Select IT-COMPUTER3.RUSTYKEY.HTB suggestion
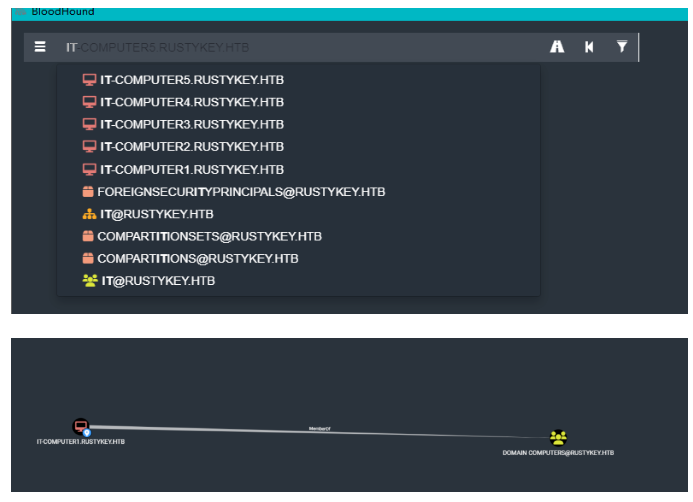The width and height of the screenshot is (693, 502). [x=298, y=125]
